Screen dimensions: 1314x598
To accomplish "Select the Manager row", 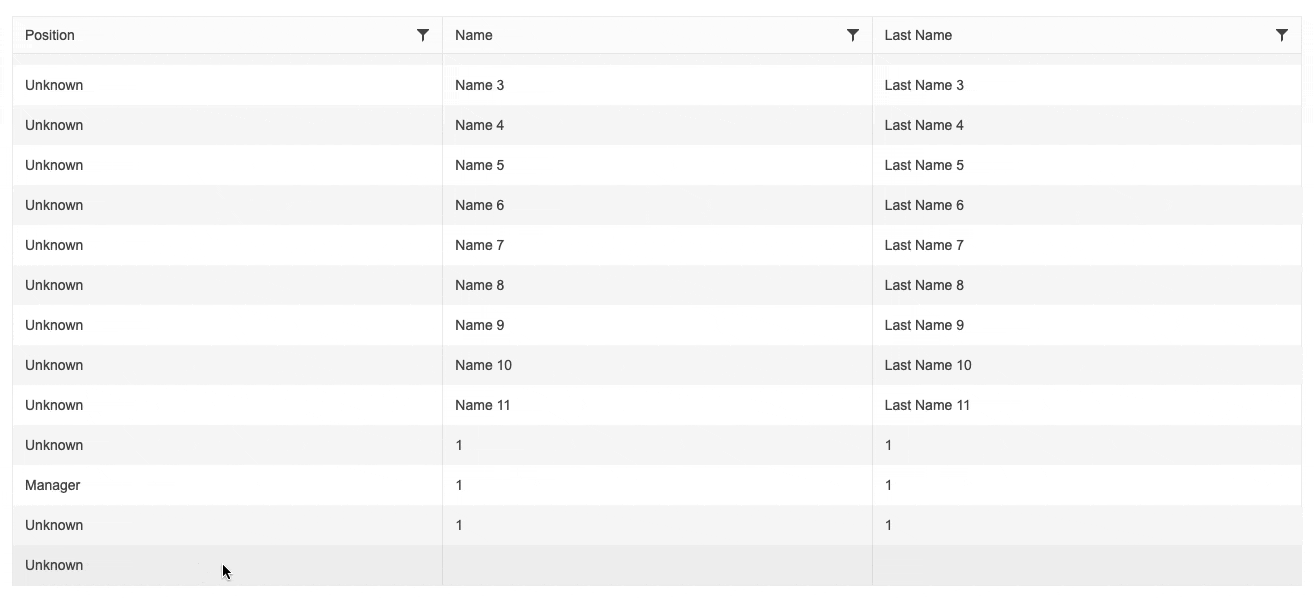I will tap(52, 485).
